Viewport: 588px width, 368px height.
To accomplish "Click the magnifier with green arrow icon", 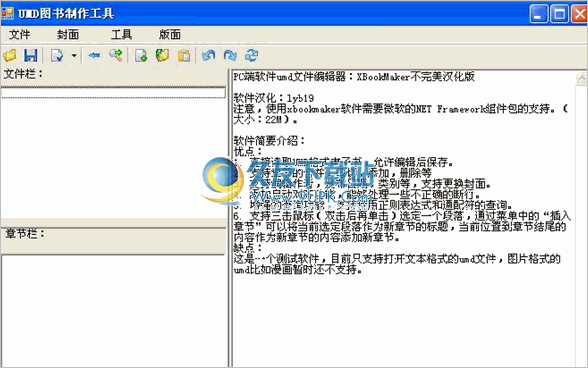I will [x=116, y=56].
